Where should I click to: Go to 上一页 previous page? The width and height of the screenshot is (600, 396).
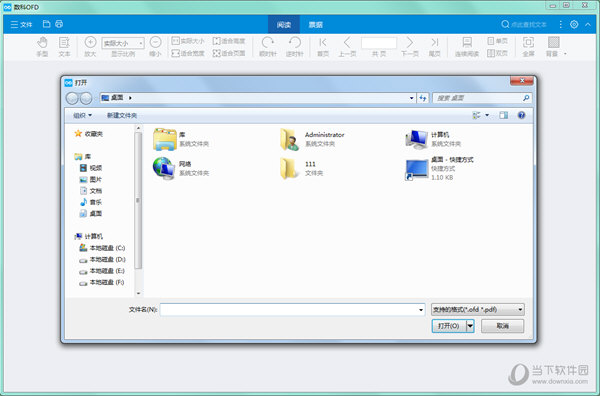click(347, 47)
